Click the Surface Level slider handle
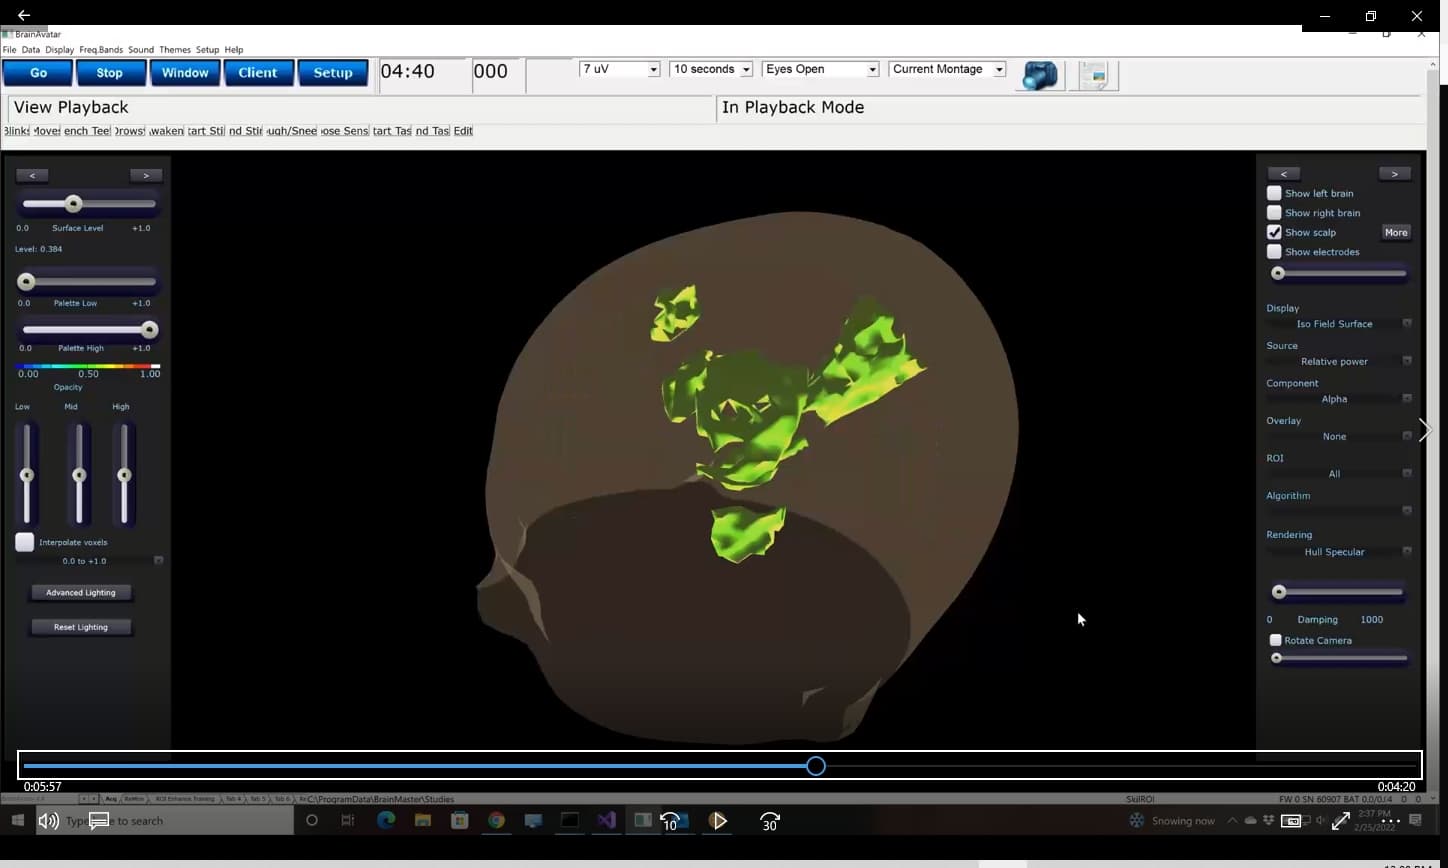 tap(73, 204)
